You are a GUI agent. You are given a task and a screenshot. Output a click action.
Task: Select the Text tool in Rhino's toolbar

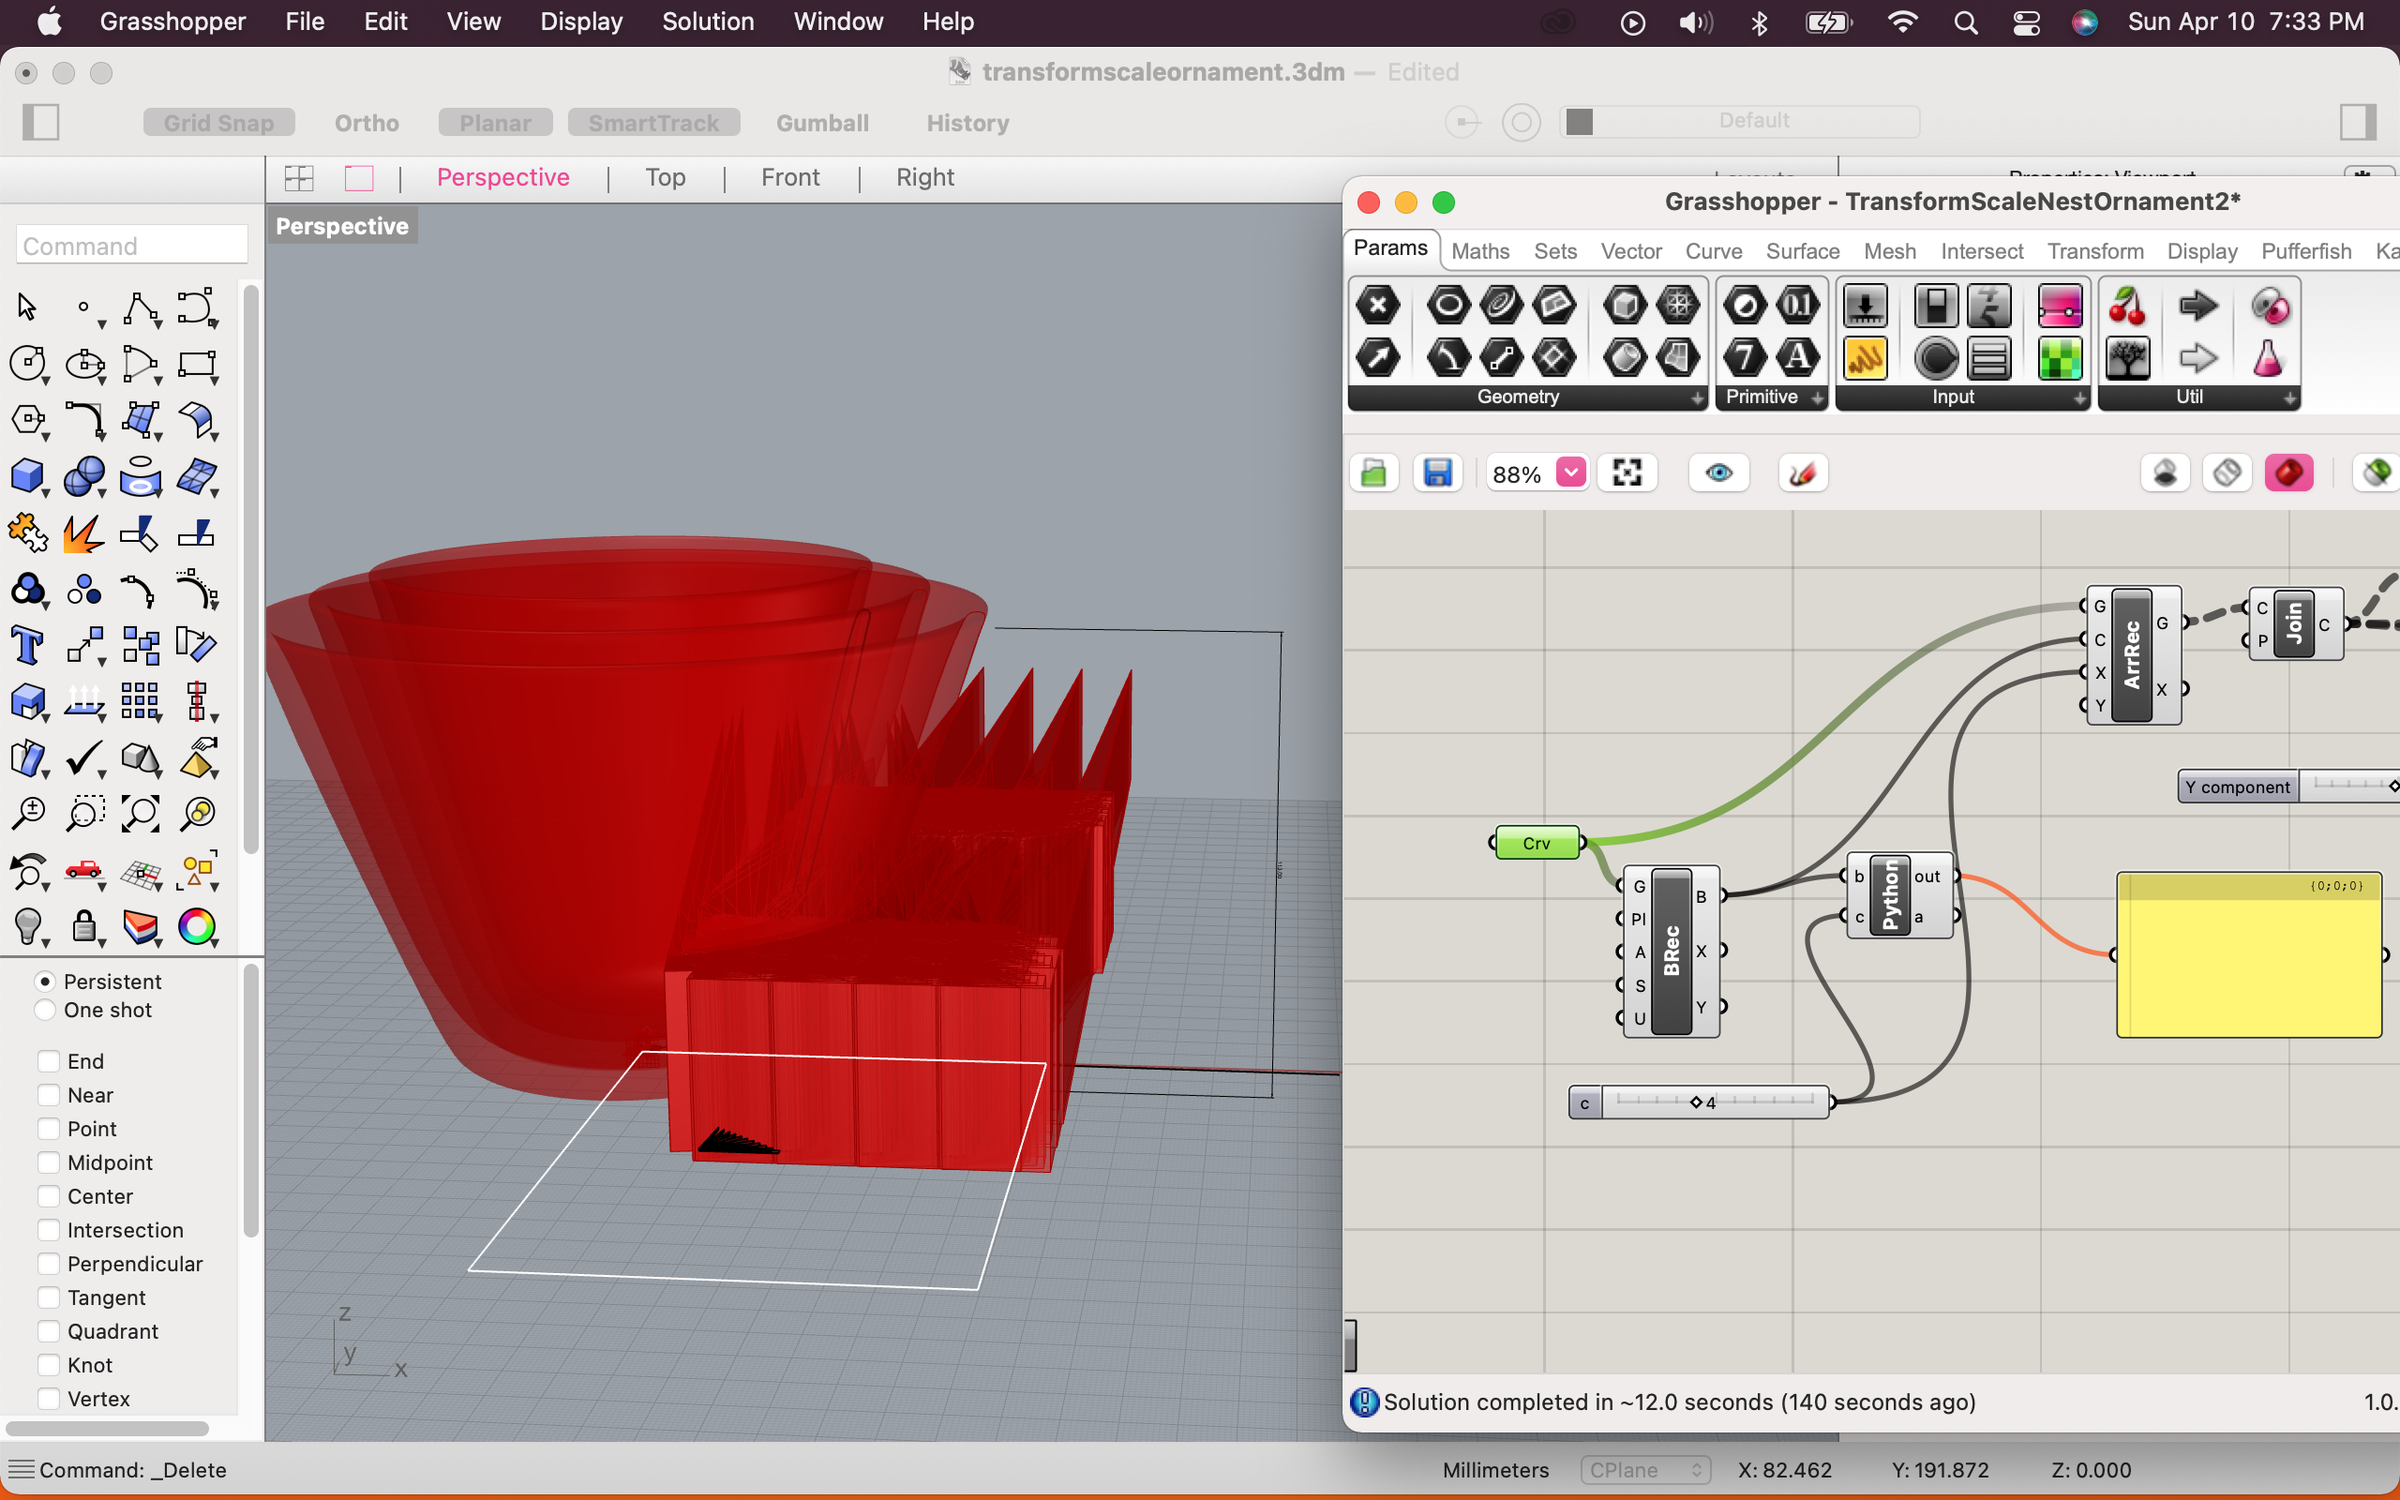coord(29,645)
